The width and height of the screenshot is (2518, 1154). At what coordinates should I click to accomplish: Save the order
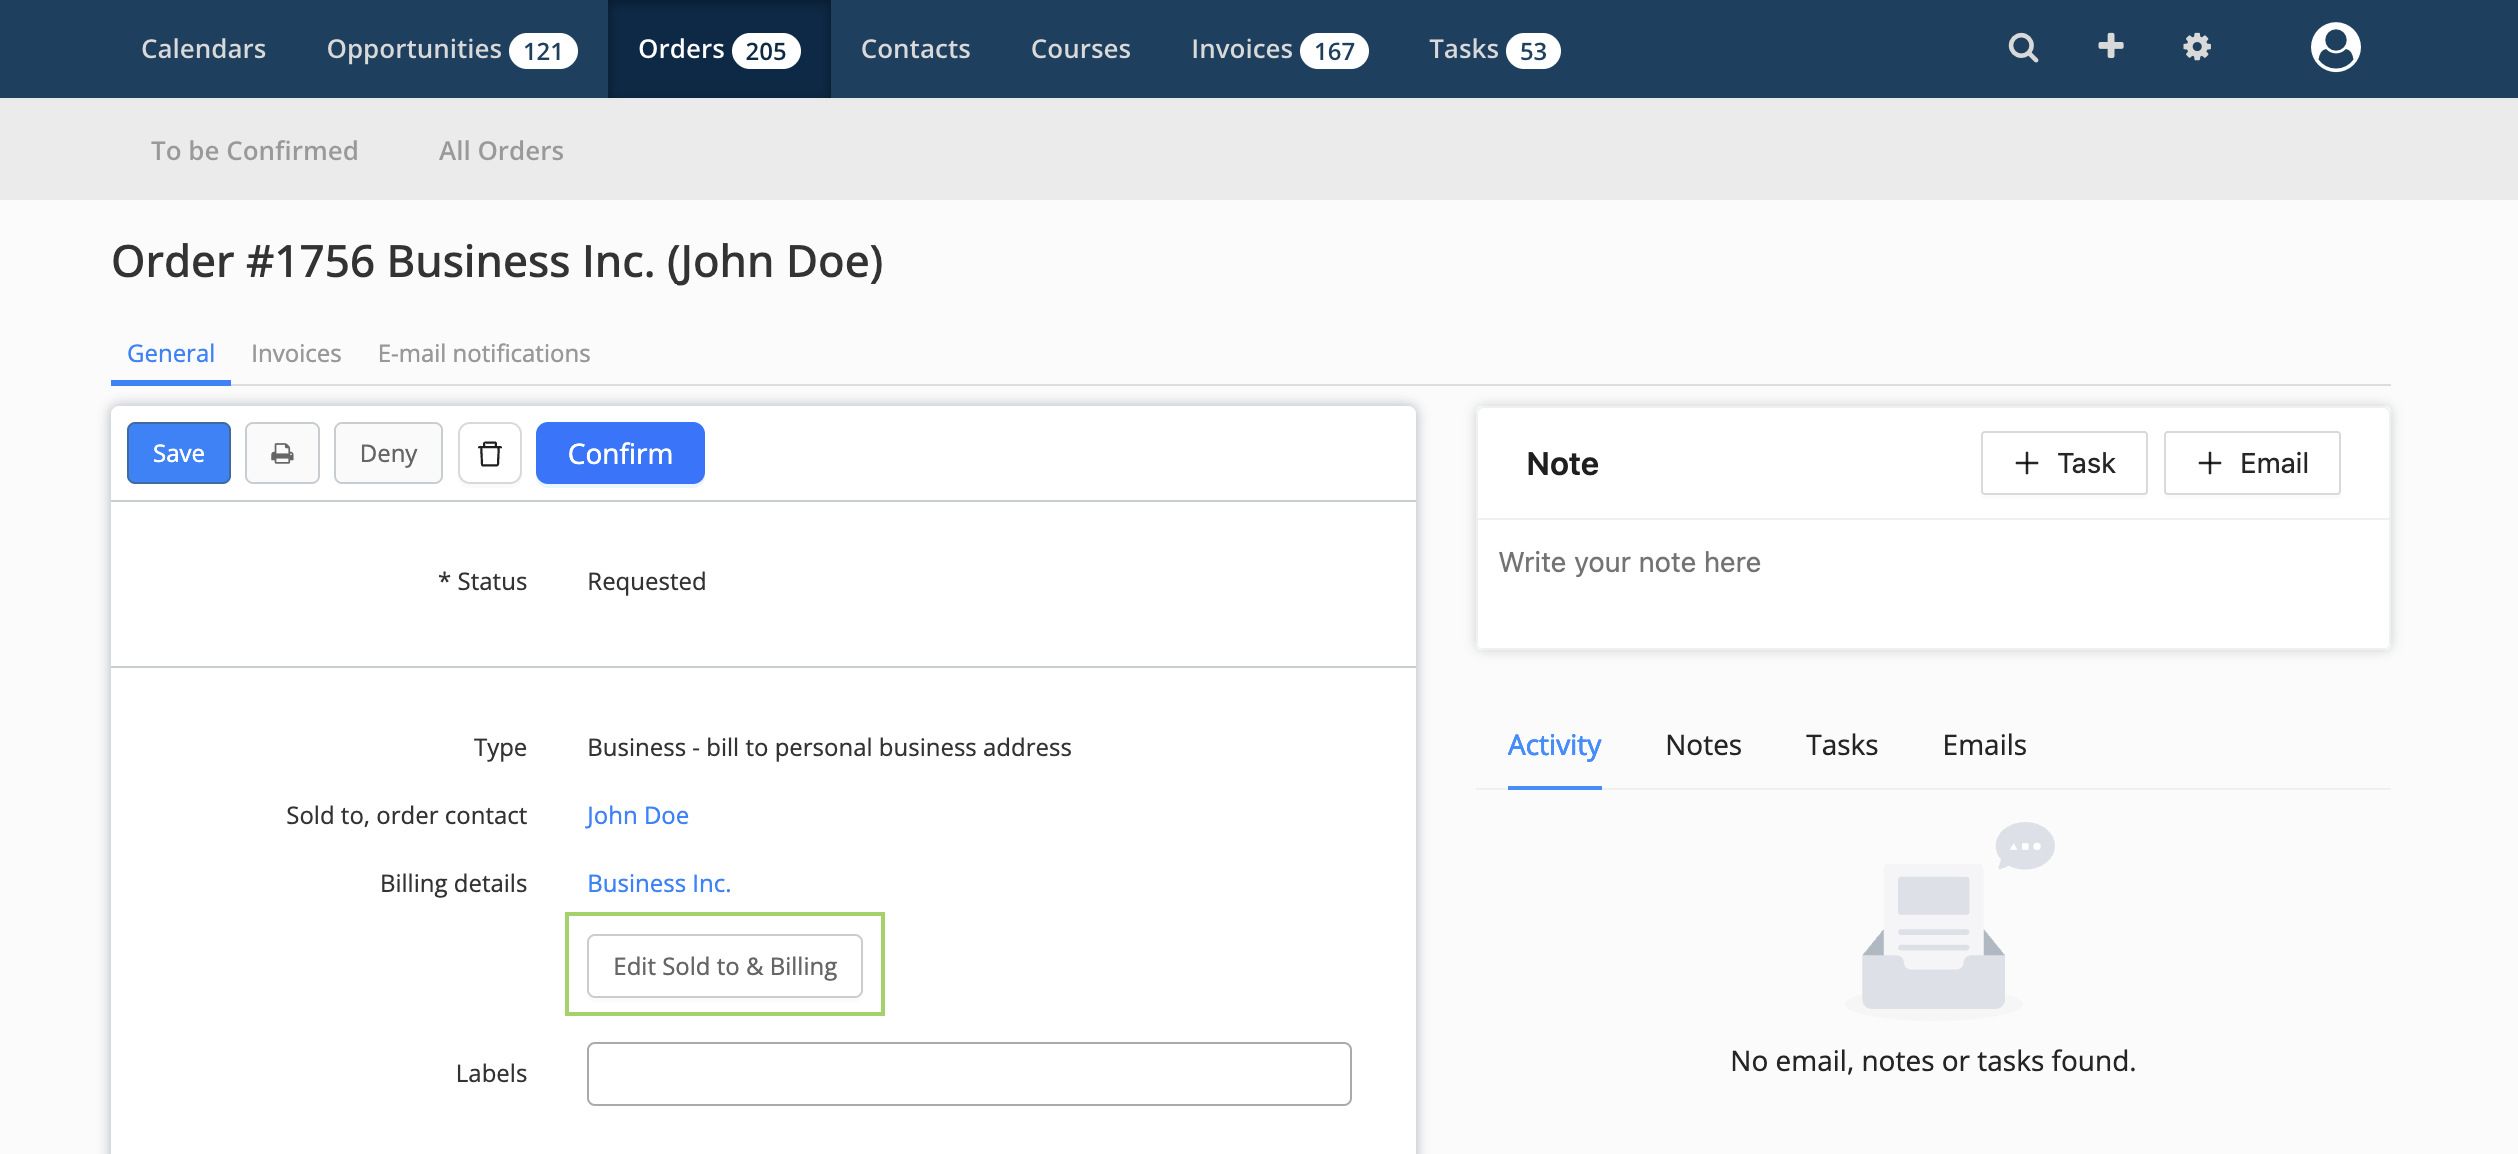click(179, 453)
